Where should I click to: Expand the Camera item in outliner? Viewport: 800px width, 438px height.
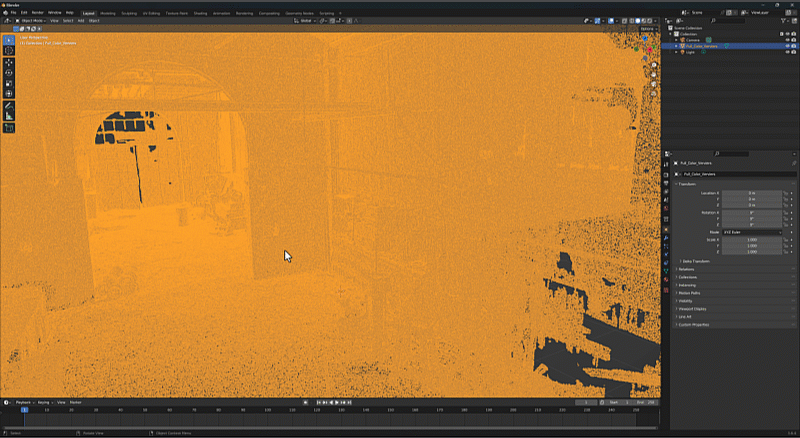click(677, 40)
